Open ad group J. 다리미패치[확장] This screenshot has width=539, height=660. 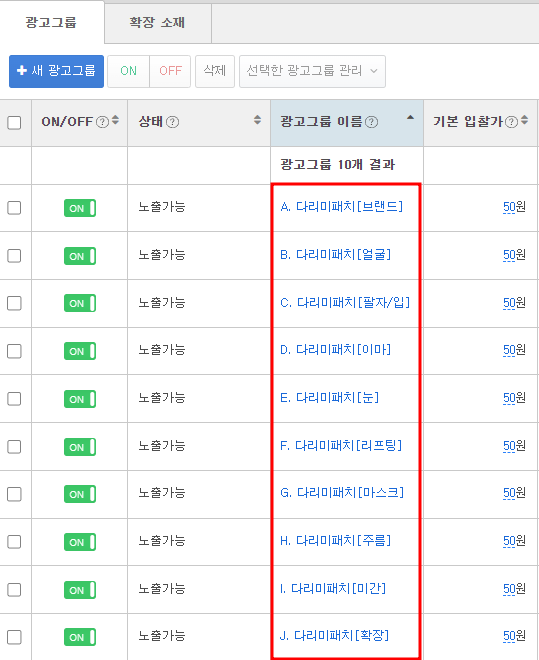pyautogui.click(x=335, y=636)
